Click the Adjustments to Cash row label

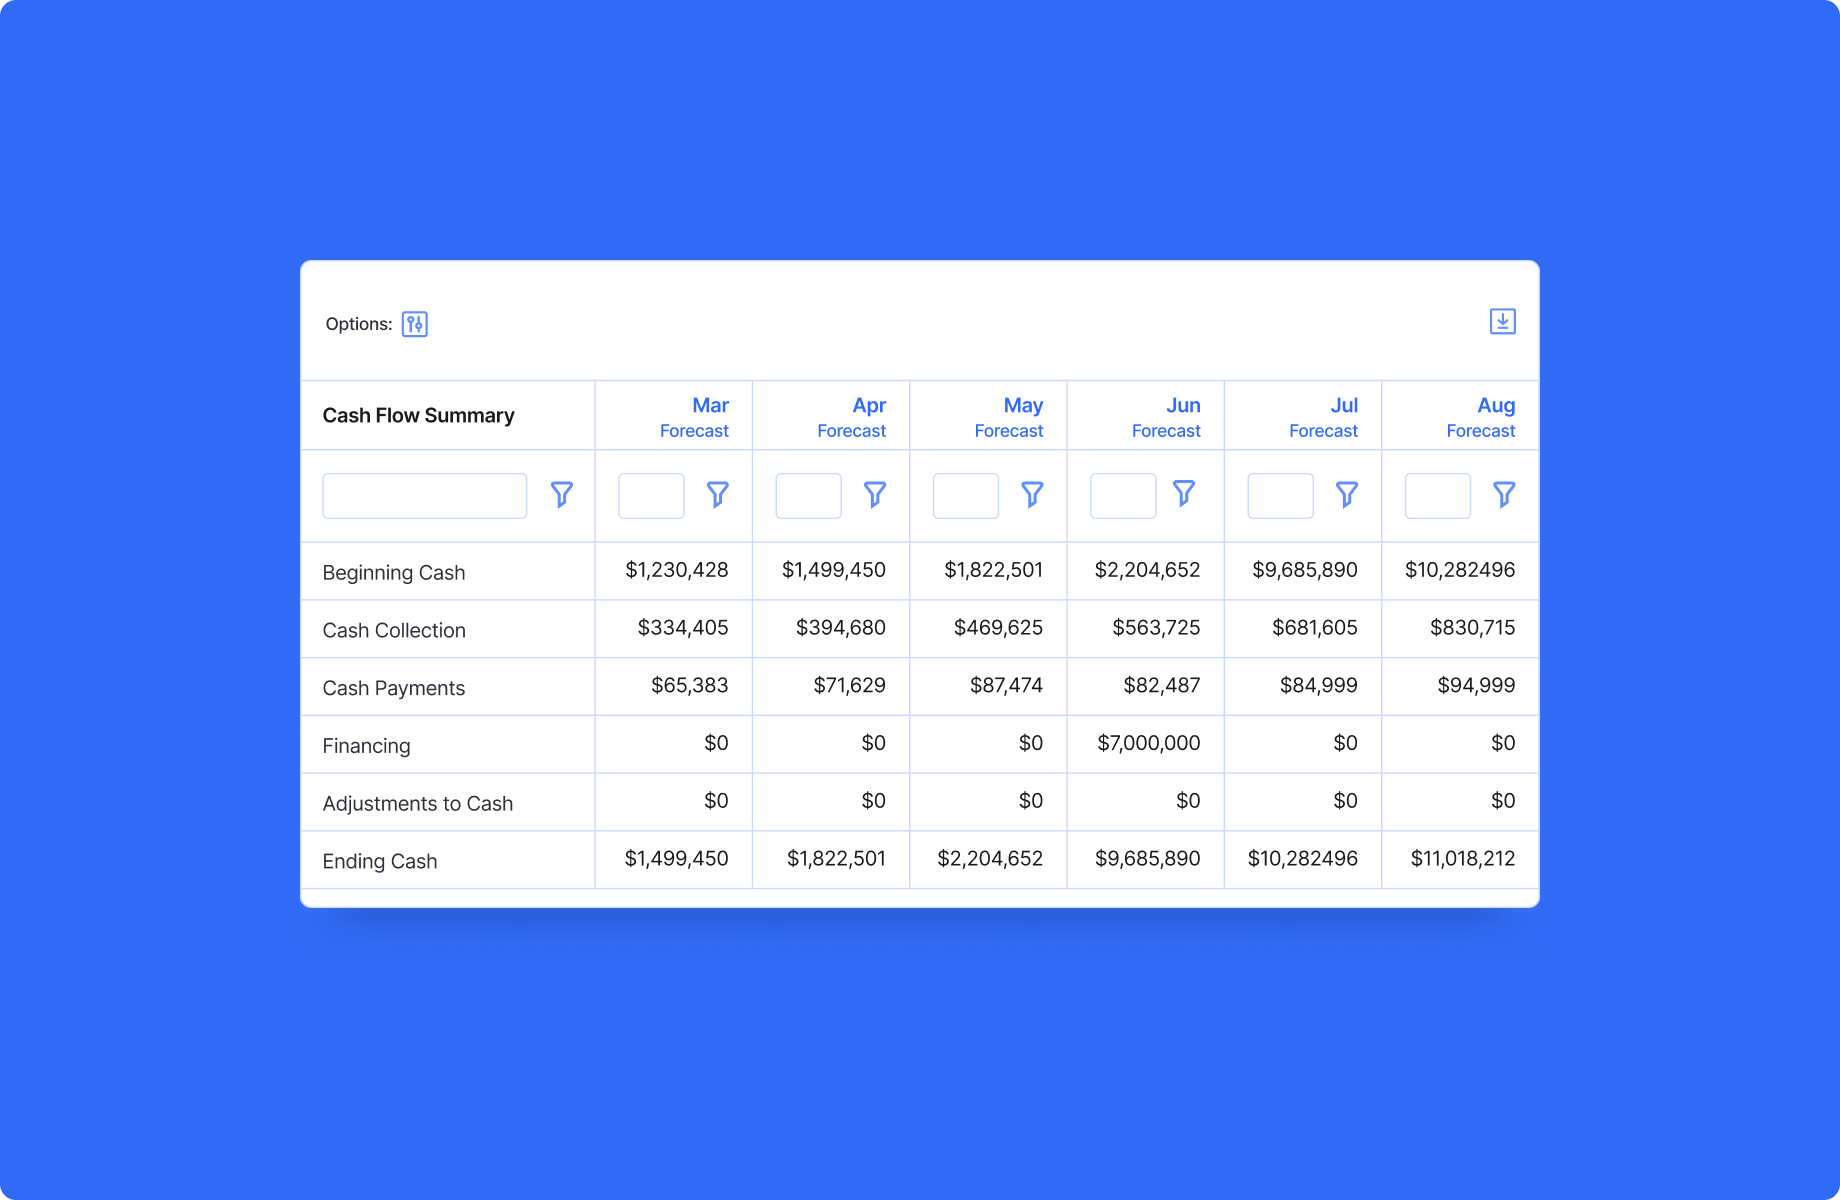click(x=417, y=802)
